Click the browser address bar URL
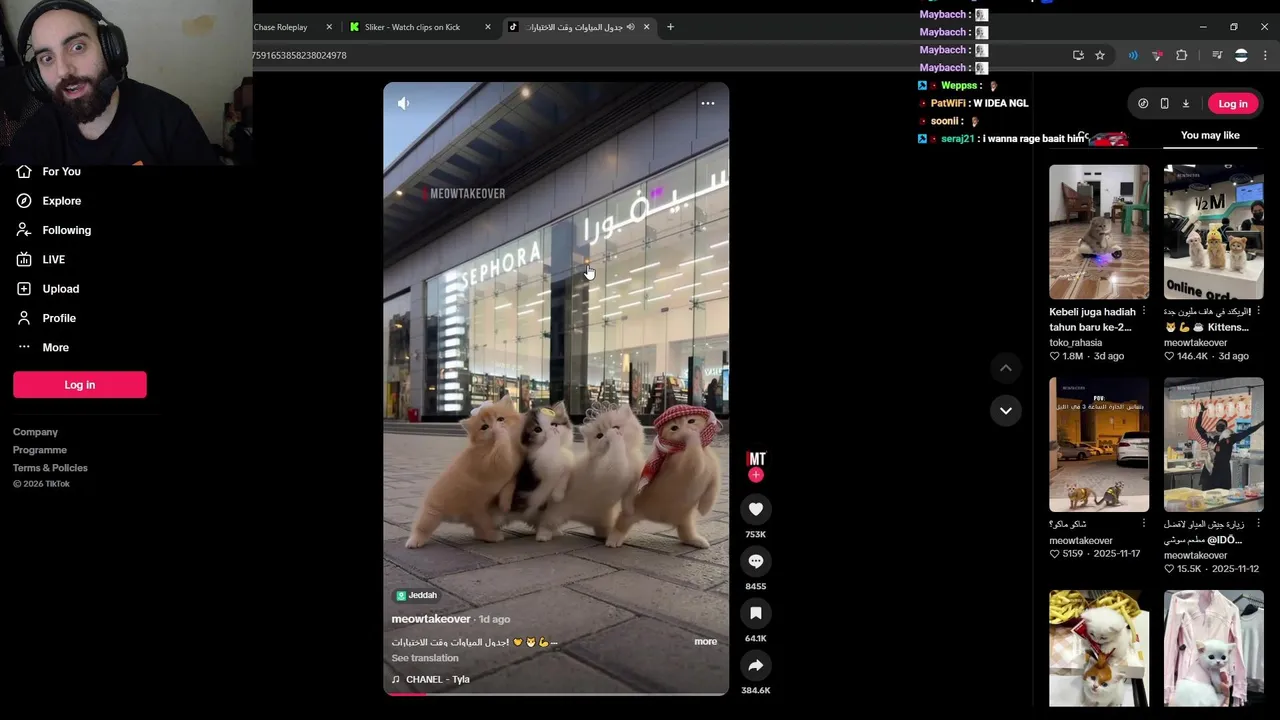1280x720 pixels. 299,55
